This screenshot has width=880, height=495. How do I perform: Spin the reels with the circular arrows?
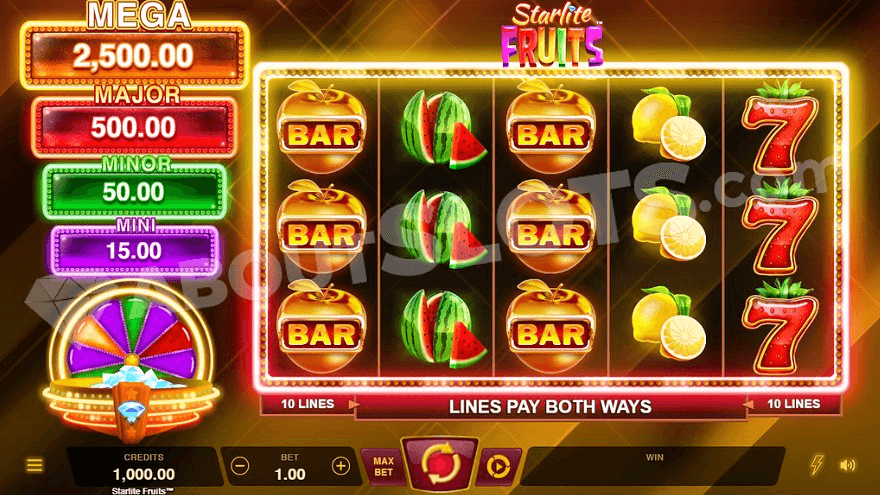441,464
